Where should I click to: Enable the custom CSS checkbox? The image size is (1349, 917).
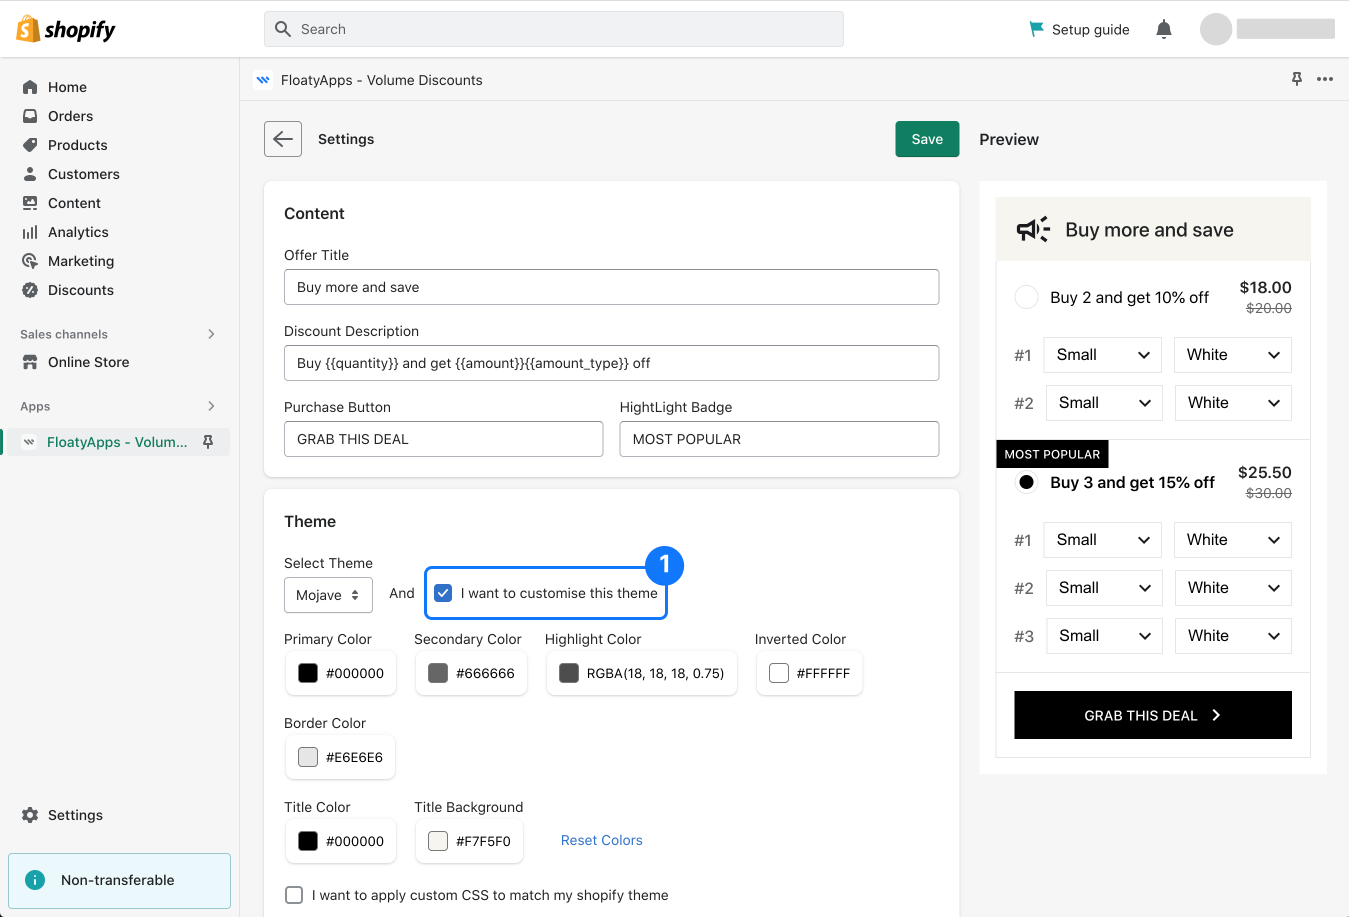coord(294,895)
